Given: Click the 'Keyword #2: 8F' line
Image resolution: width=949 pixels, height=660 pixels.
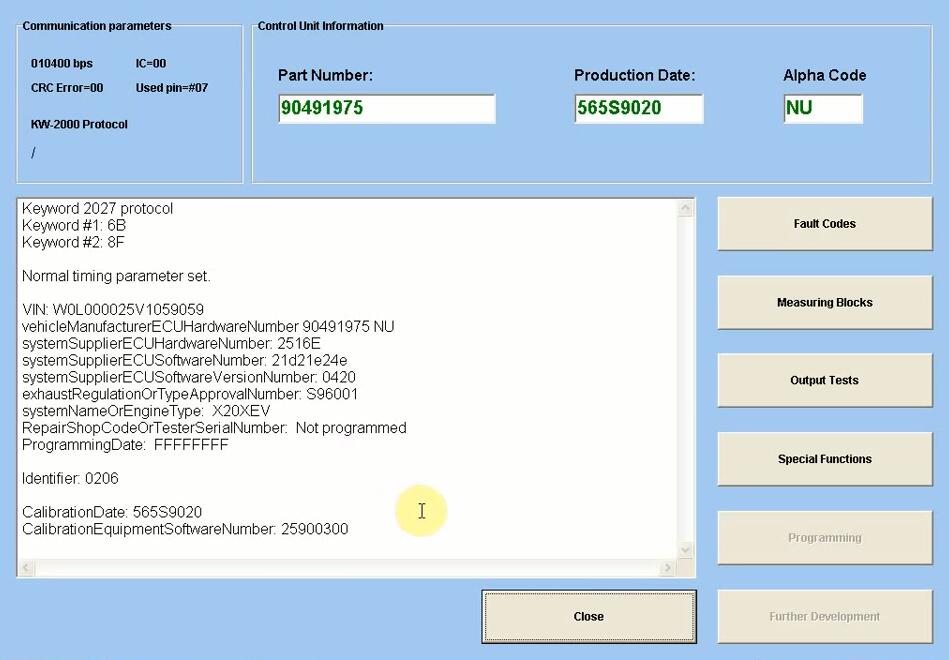Looking at the screenshot, I should pyautogui.click(x=73, y=242).
